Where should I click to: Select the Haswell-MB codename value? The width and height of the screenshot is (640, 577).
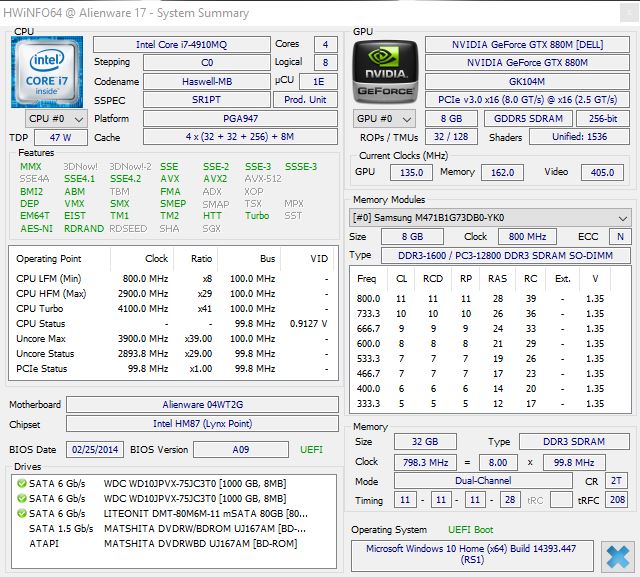pos(207,81)
